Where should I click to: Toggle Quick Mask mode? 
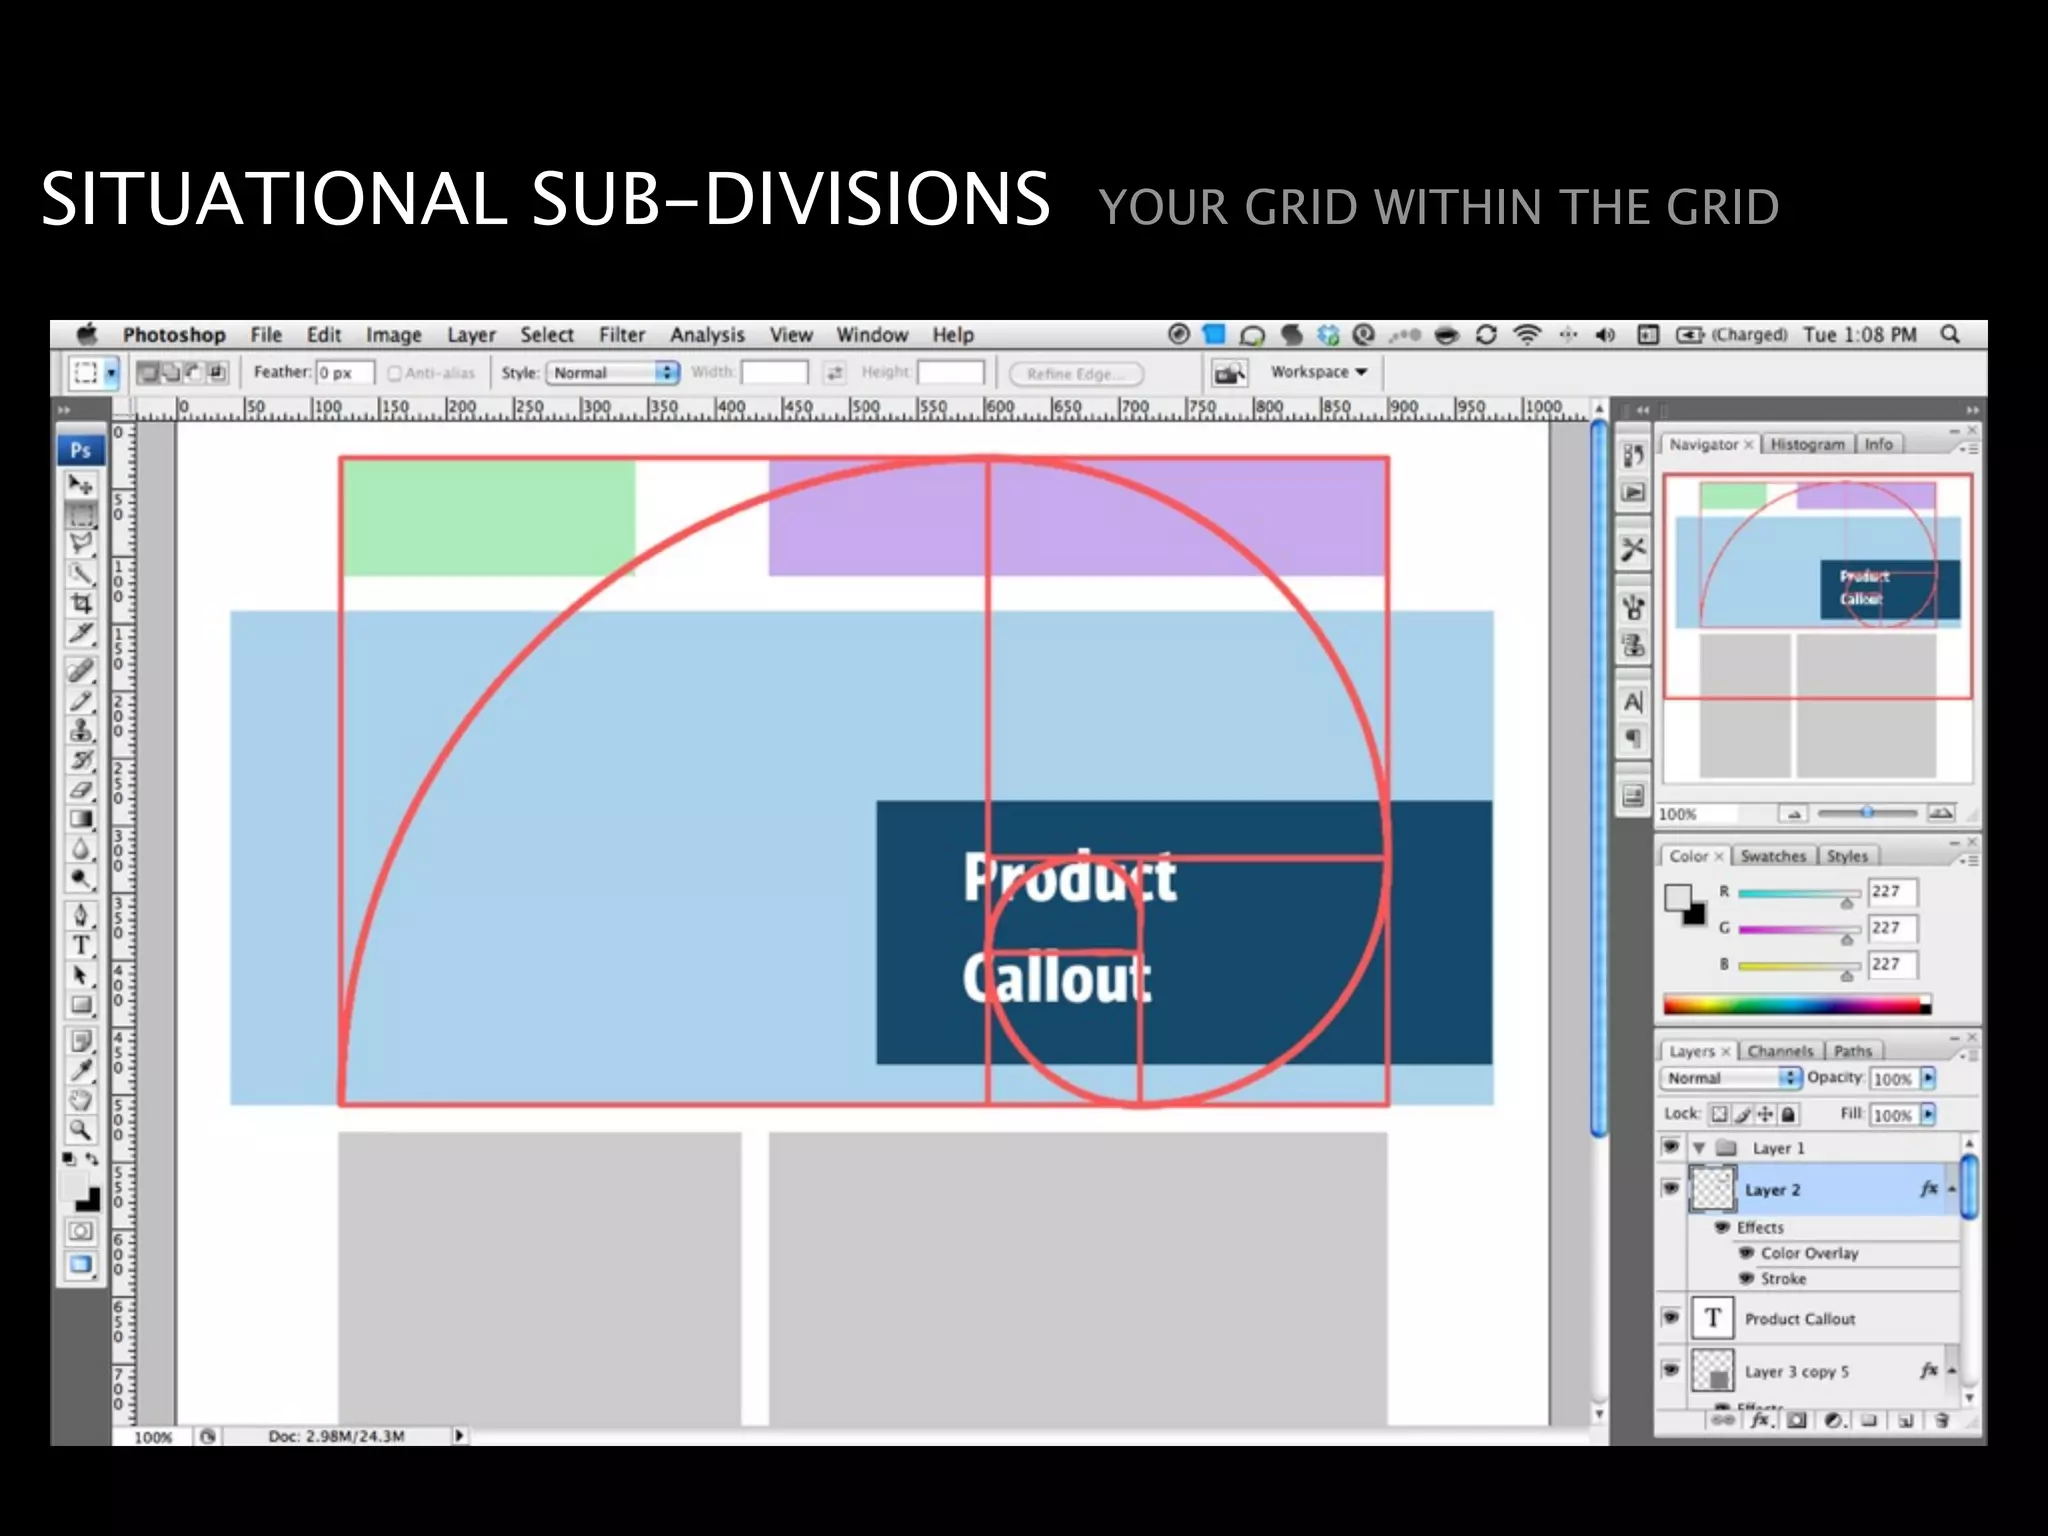coord(81,1231)
